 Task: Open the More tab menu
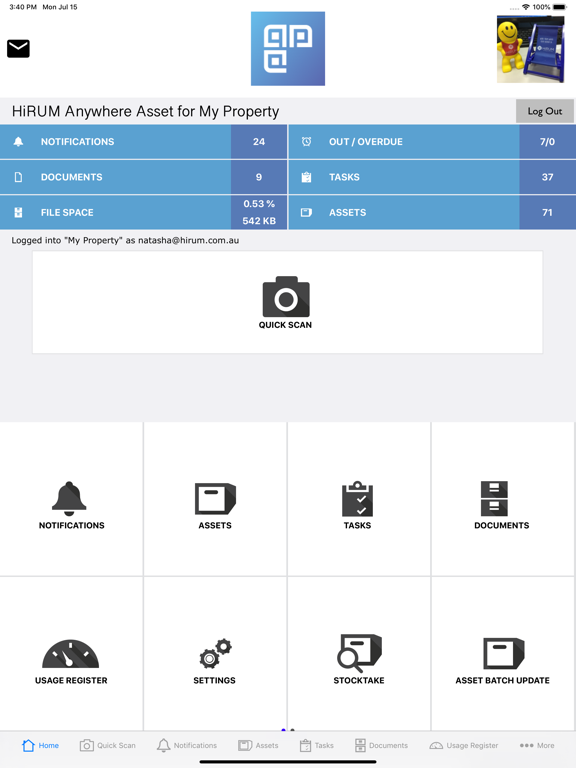[x=537, y=745]
